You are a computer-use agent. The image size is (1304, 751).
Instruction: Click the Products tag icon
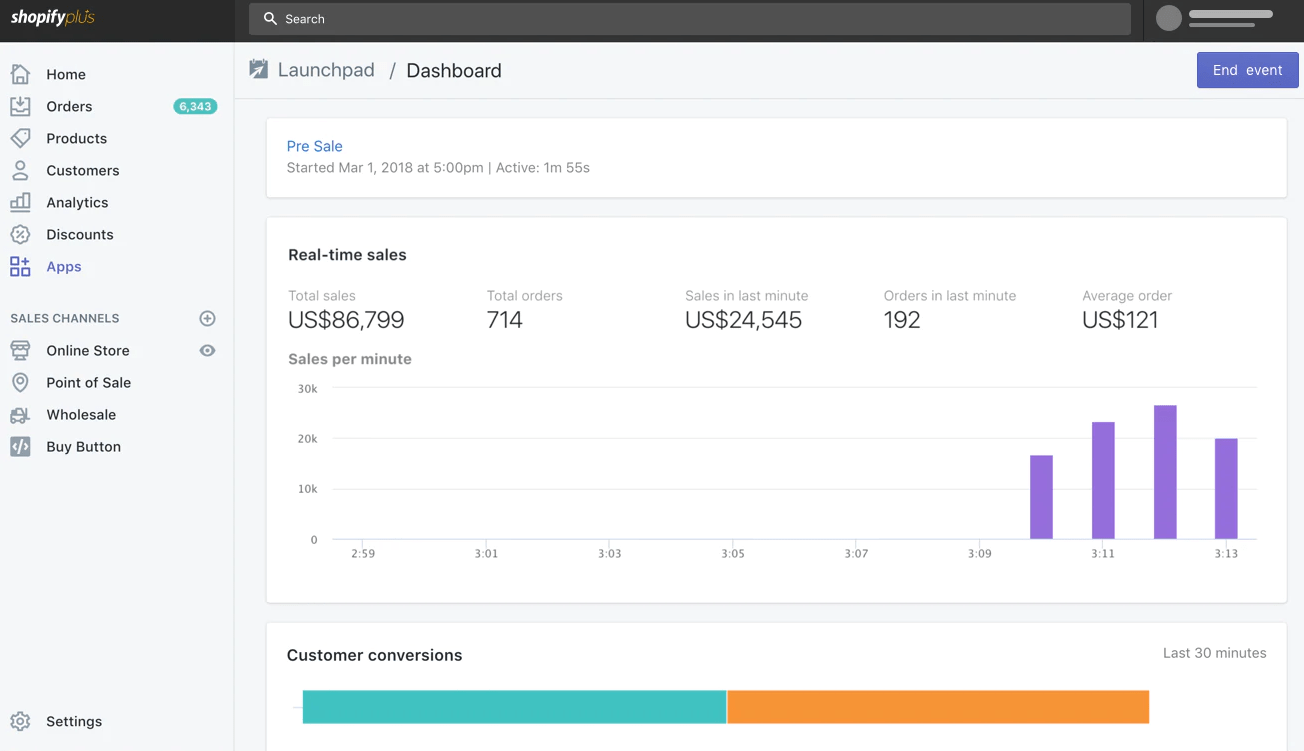[x=20, y=138]
